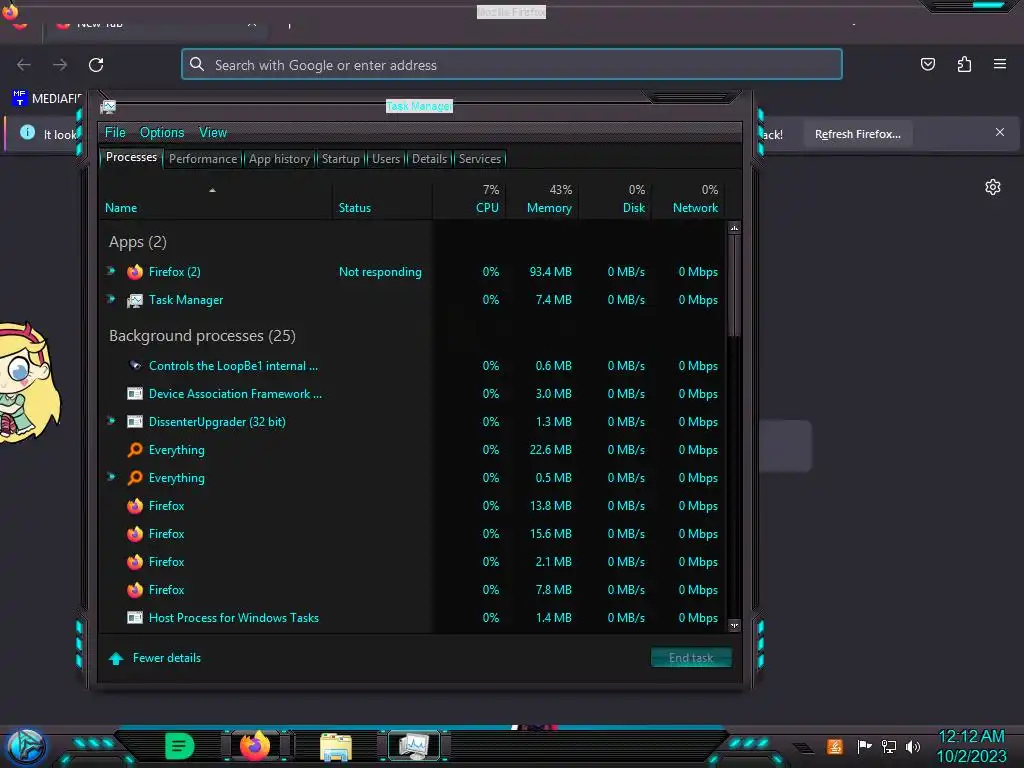Screen dimensions: 1024x768
Task: Select 'Device Association Framework ...' row
Action: point(413,394)
